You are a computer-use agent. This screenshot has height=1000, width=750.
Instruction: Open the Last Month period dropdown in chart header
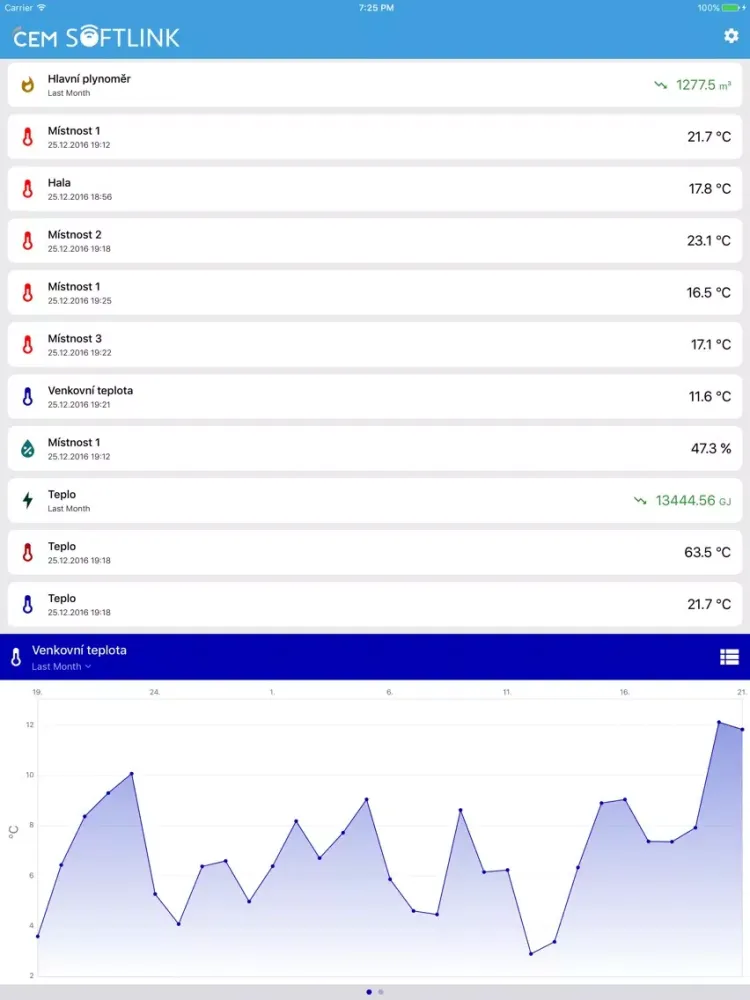(61, 666)
